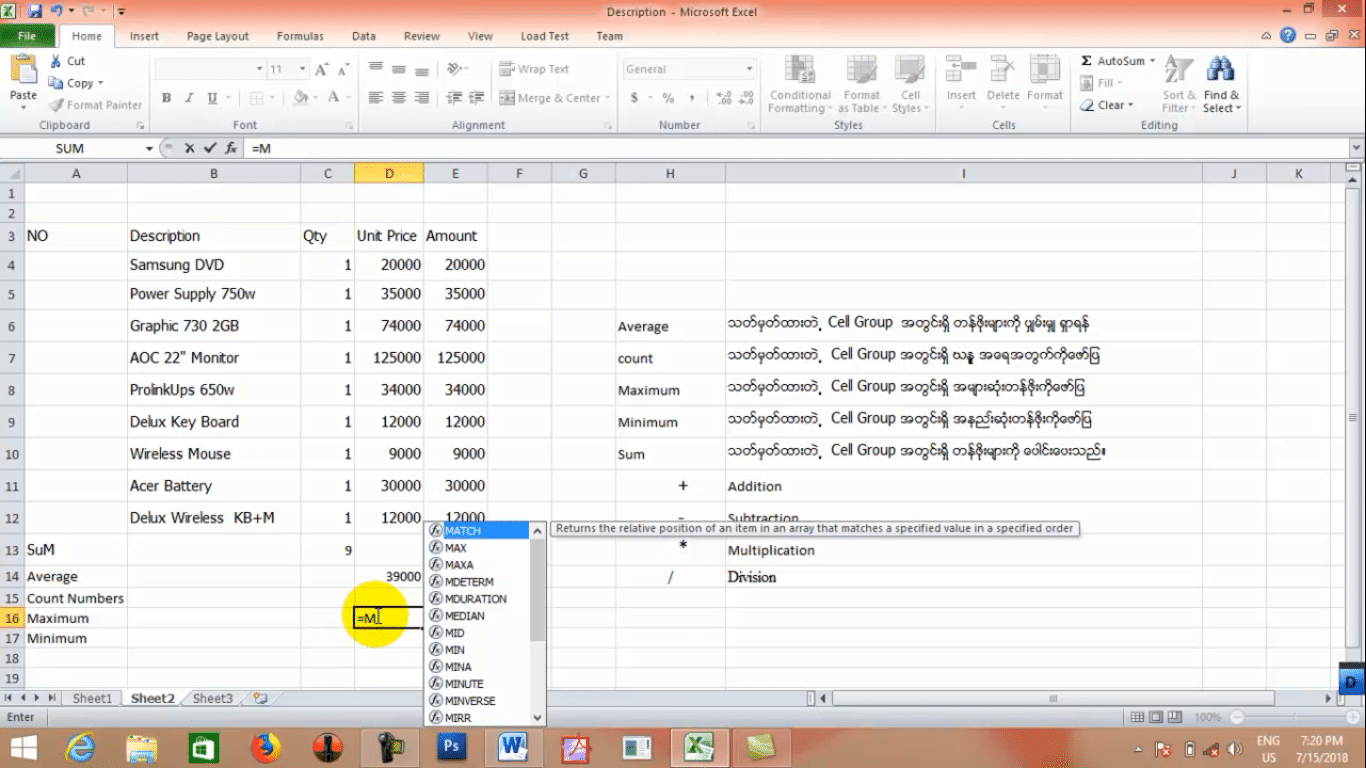1366x768 pixels.
Task: Open the AutoSum dropdown arrow
Action: click(x=1152, y=61)
